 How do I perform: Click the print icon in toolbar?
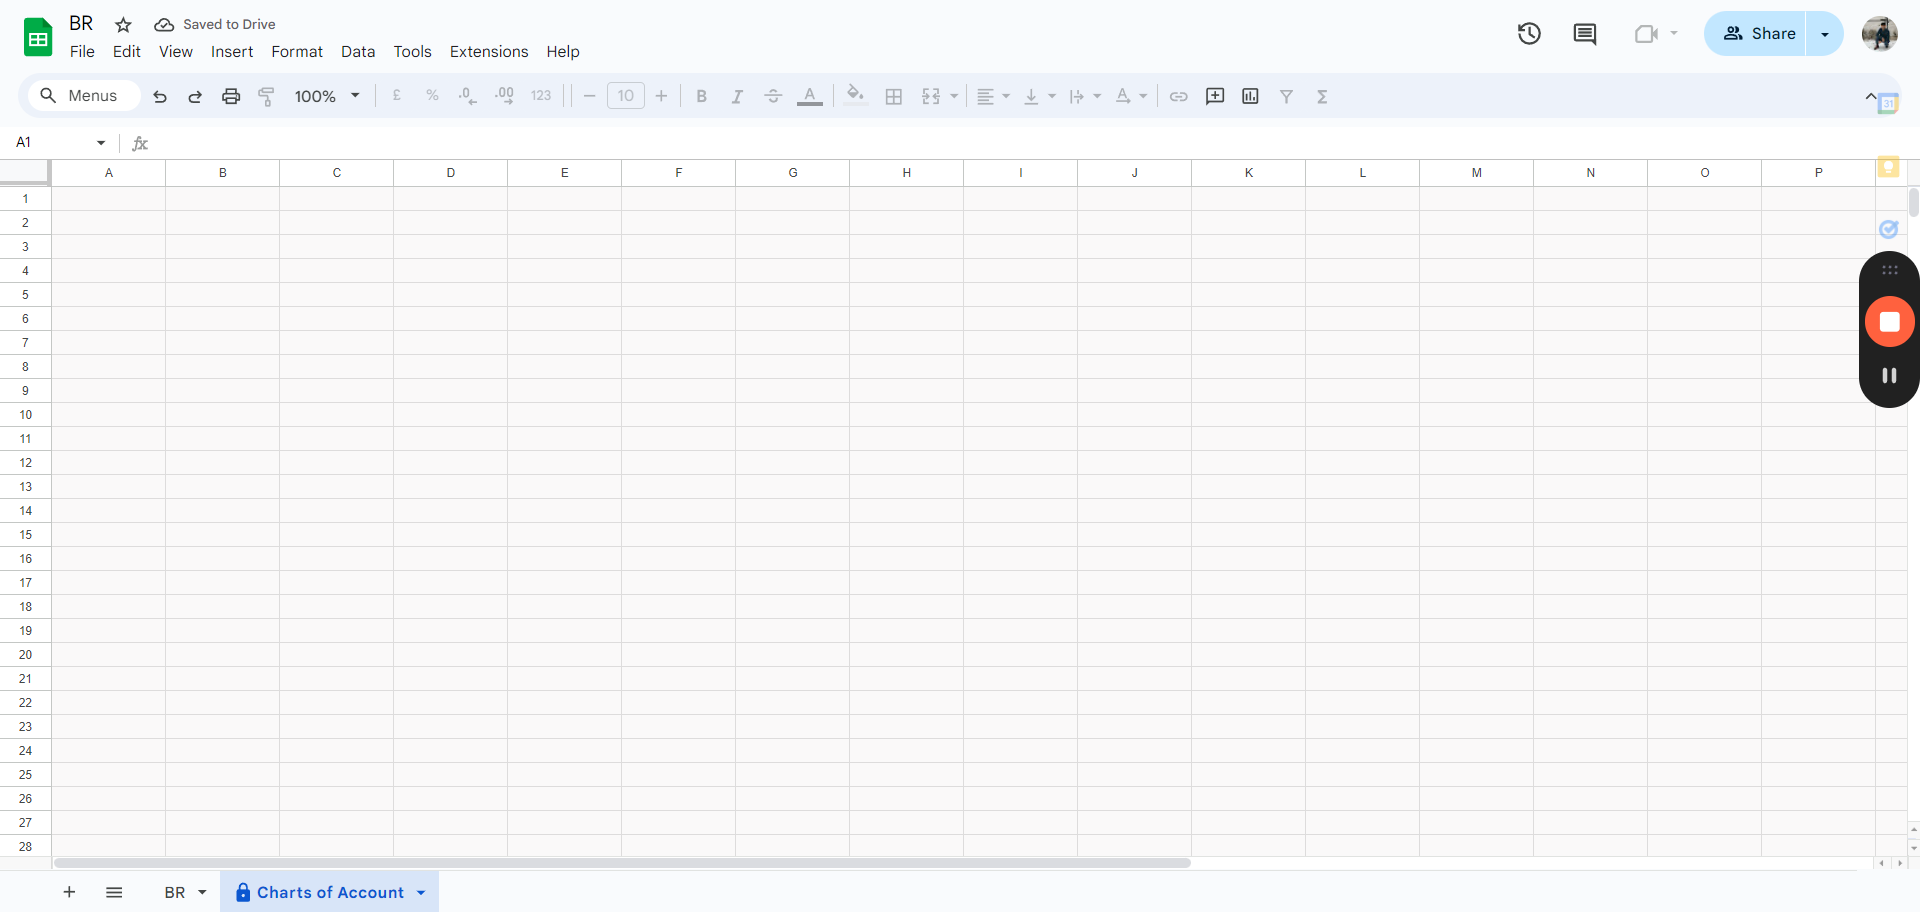[231, 96]
